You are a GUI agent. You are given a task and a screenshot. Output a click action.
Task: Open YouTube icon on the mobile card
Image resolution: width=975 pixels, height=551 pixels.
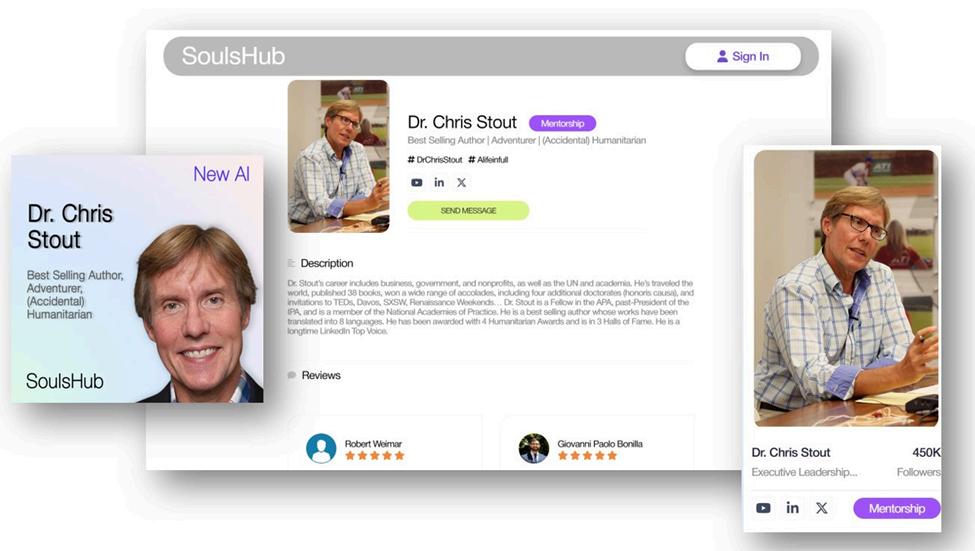coord(763,508)
